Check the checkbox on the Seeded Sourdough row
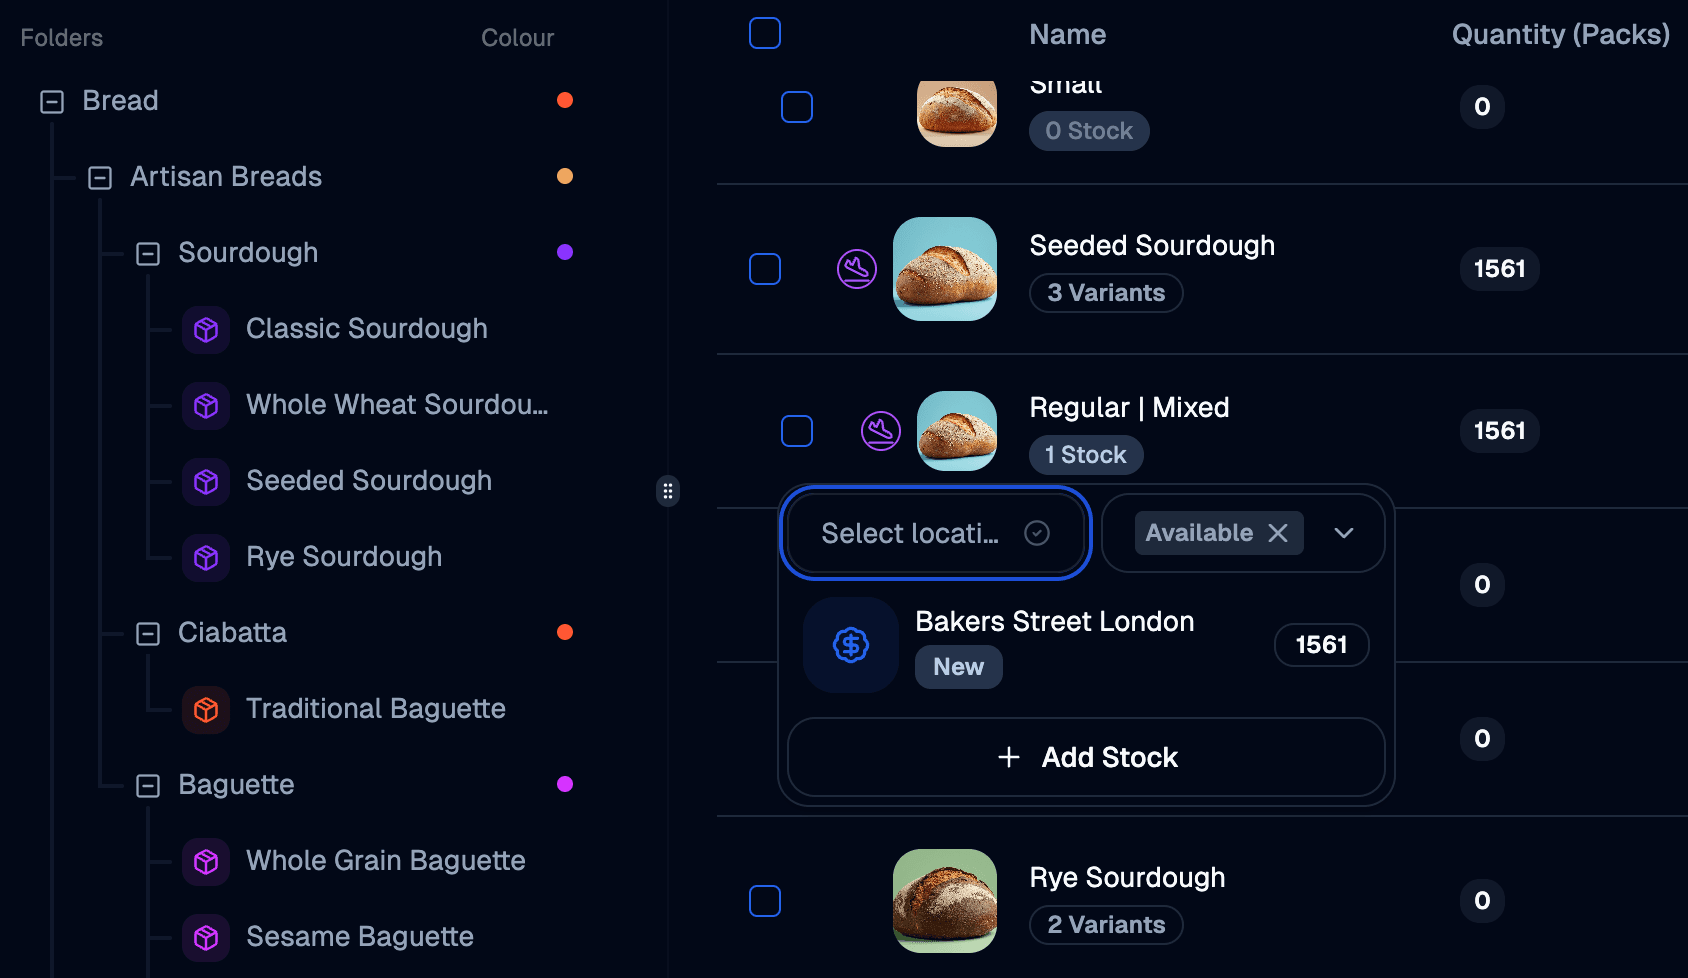1688x978 pixels. tap(765, 269)
